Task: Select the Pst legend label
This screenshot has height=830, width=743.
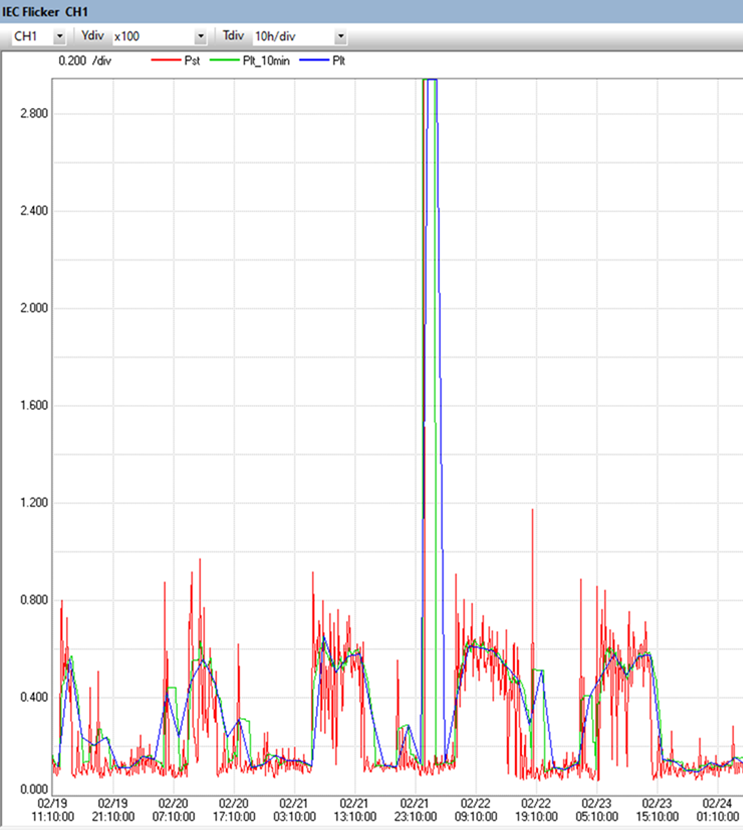Action: pos(193,61)
